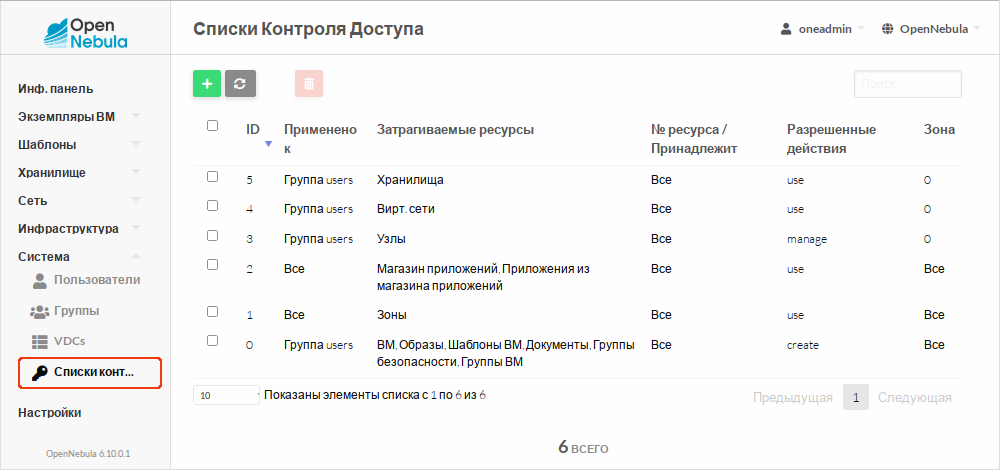Open Пользователи via its user icon
Viewport: 1000px width, 470px height.
[x=41, y=280]
